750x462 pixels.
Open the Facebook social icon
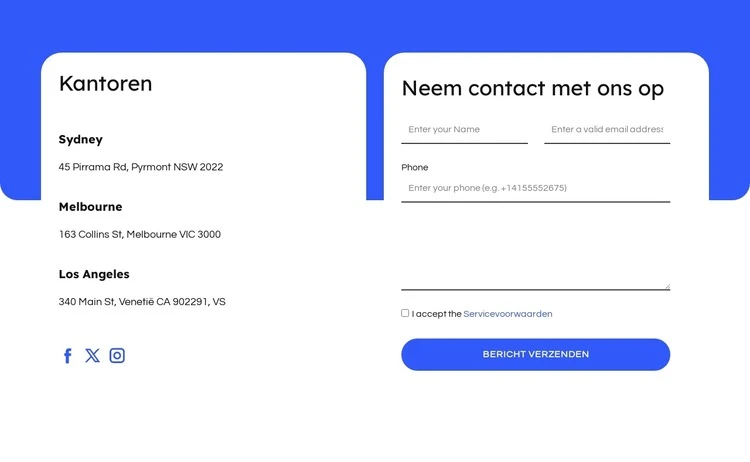click(68, 356)
